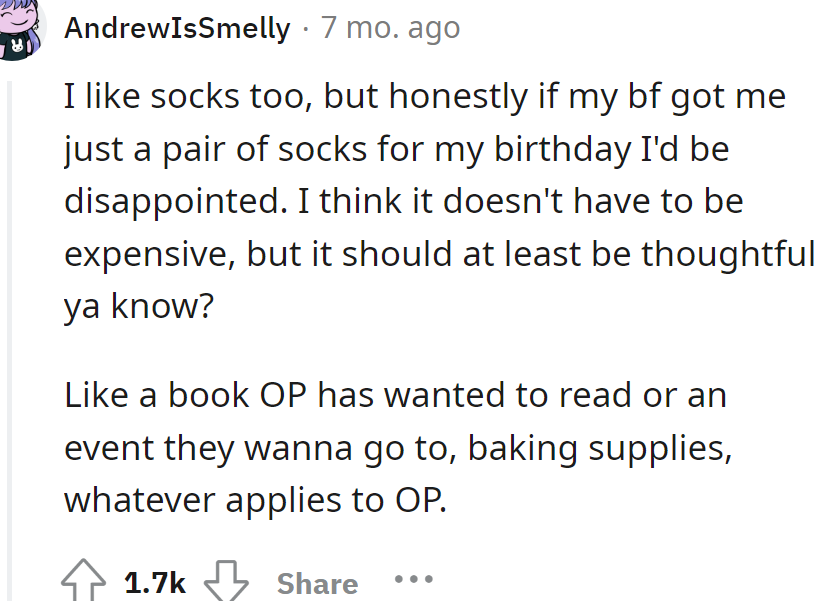822x601 pixels.
Task: Click the 1.7k vote count
Action: 155,580
